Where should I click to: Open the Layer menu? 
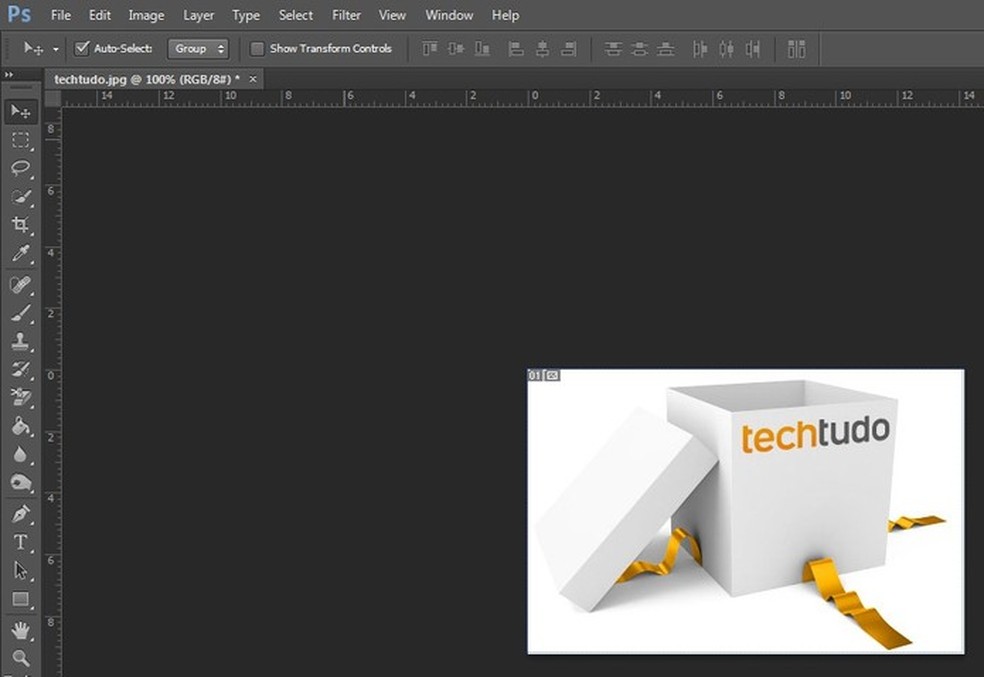(198, 15)
